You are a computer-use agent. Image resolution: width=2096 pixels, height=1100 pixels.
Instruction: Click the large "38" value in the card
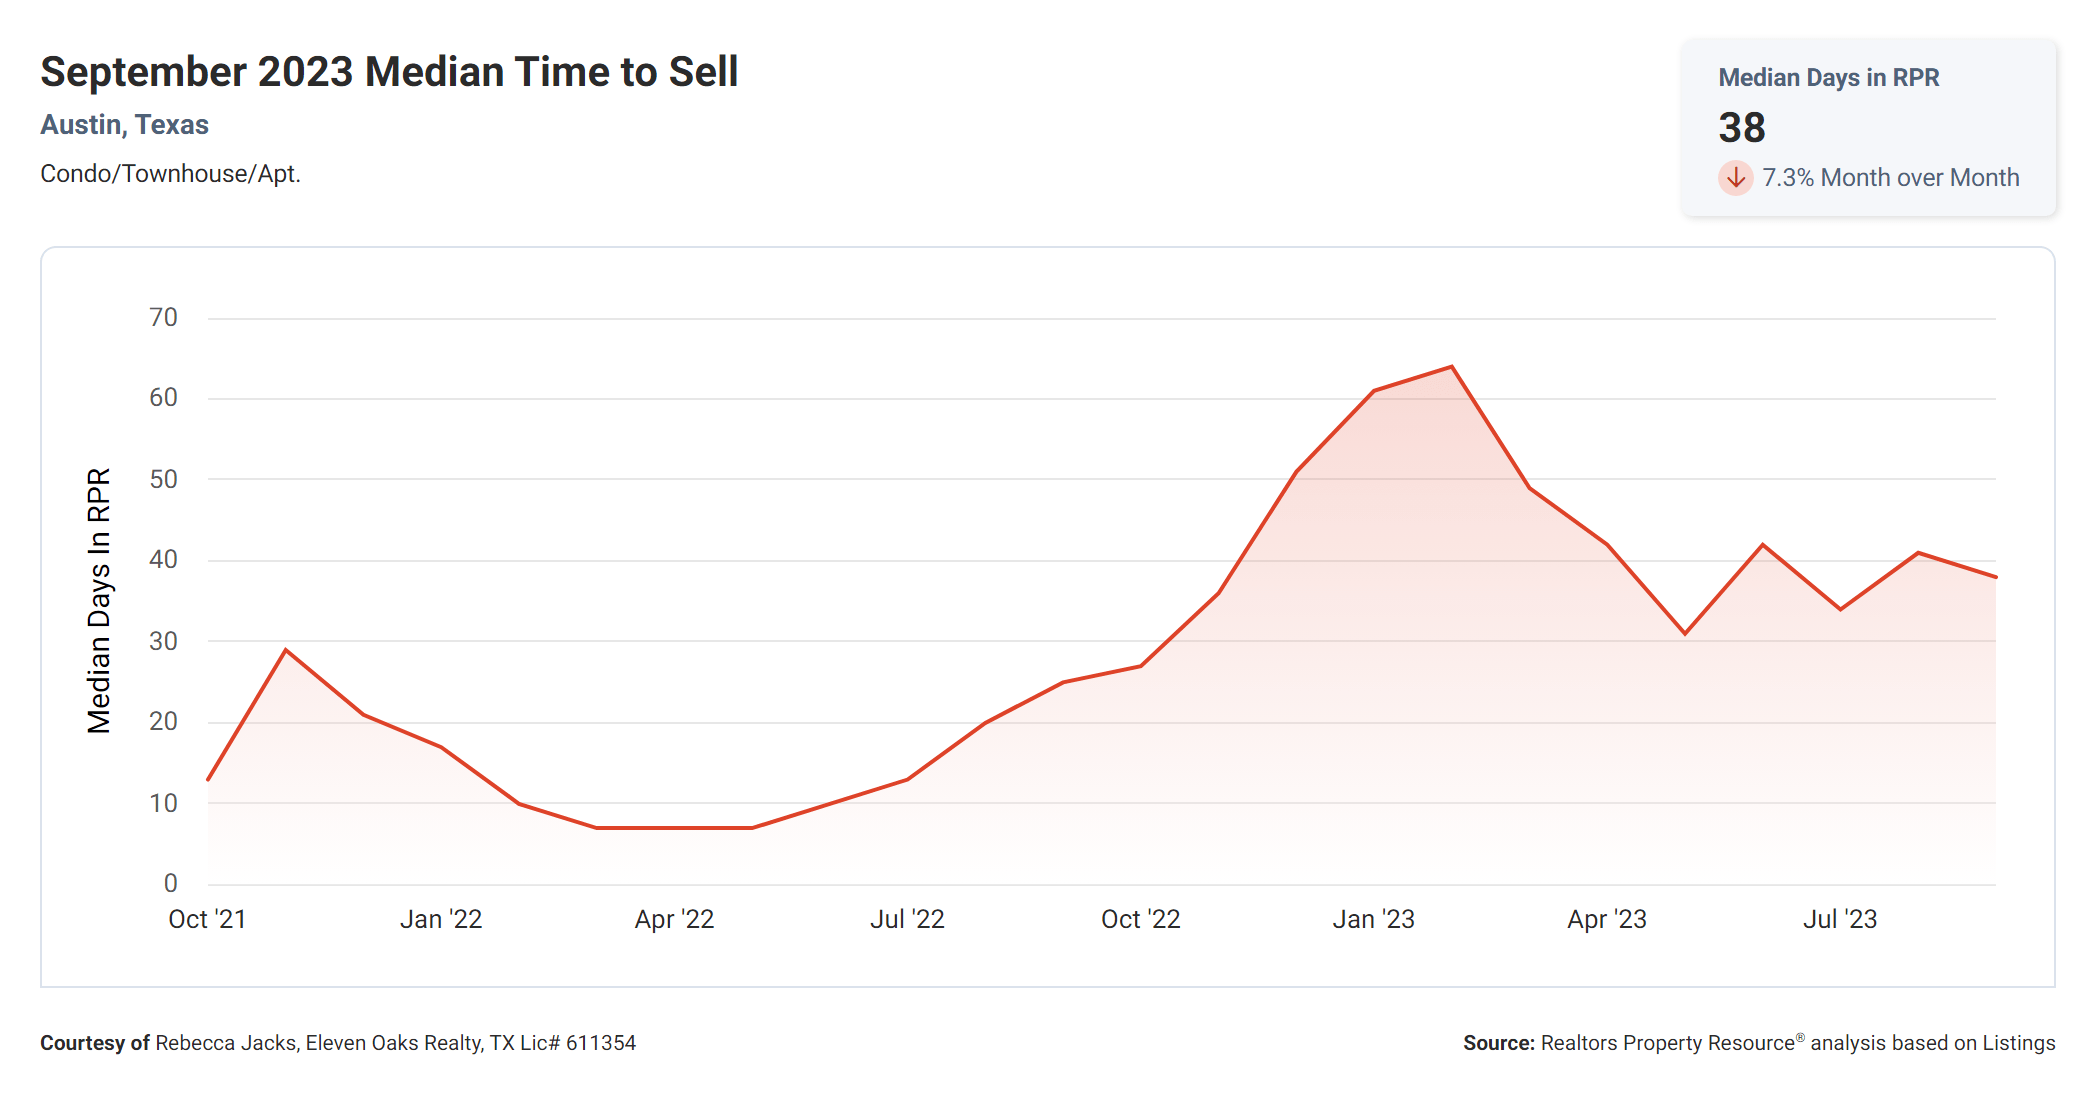pyautogui.click(x=1742, y=128)
